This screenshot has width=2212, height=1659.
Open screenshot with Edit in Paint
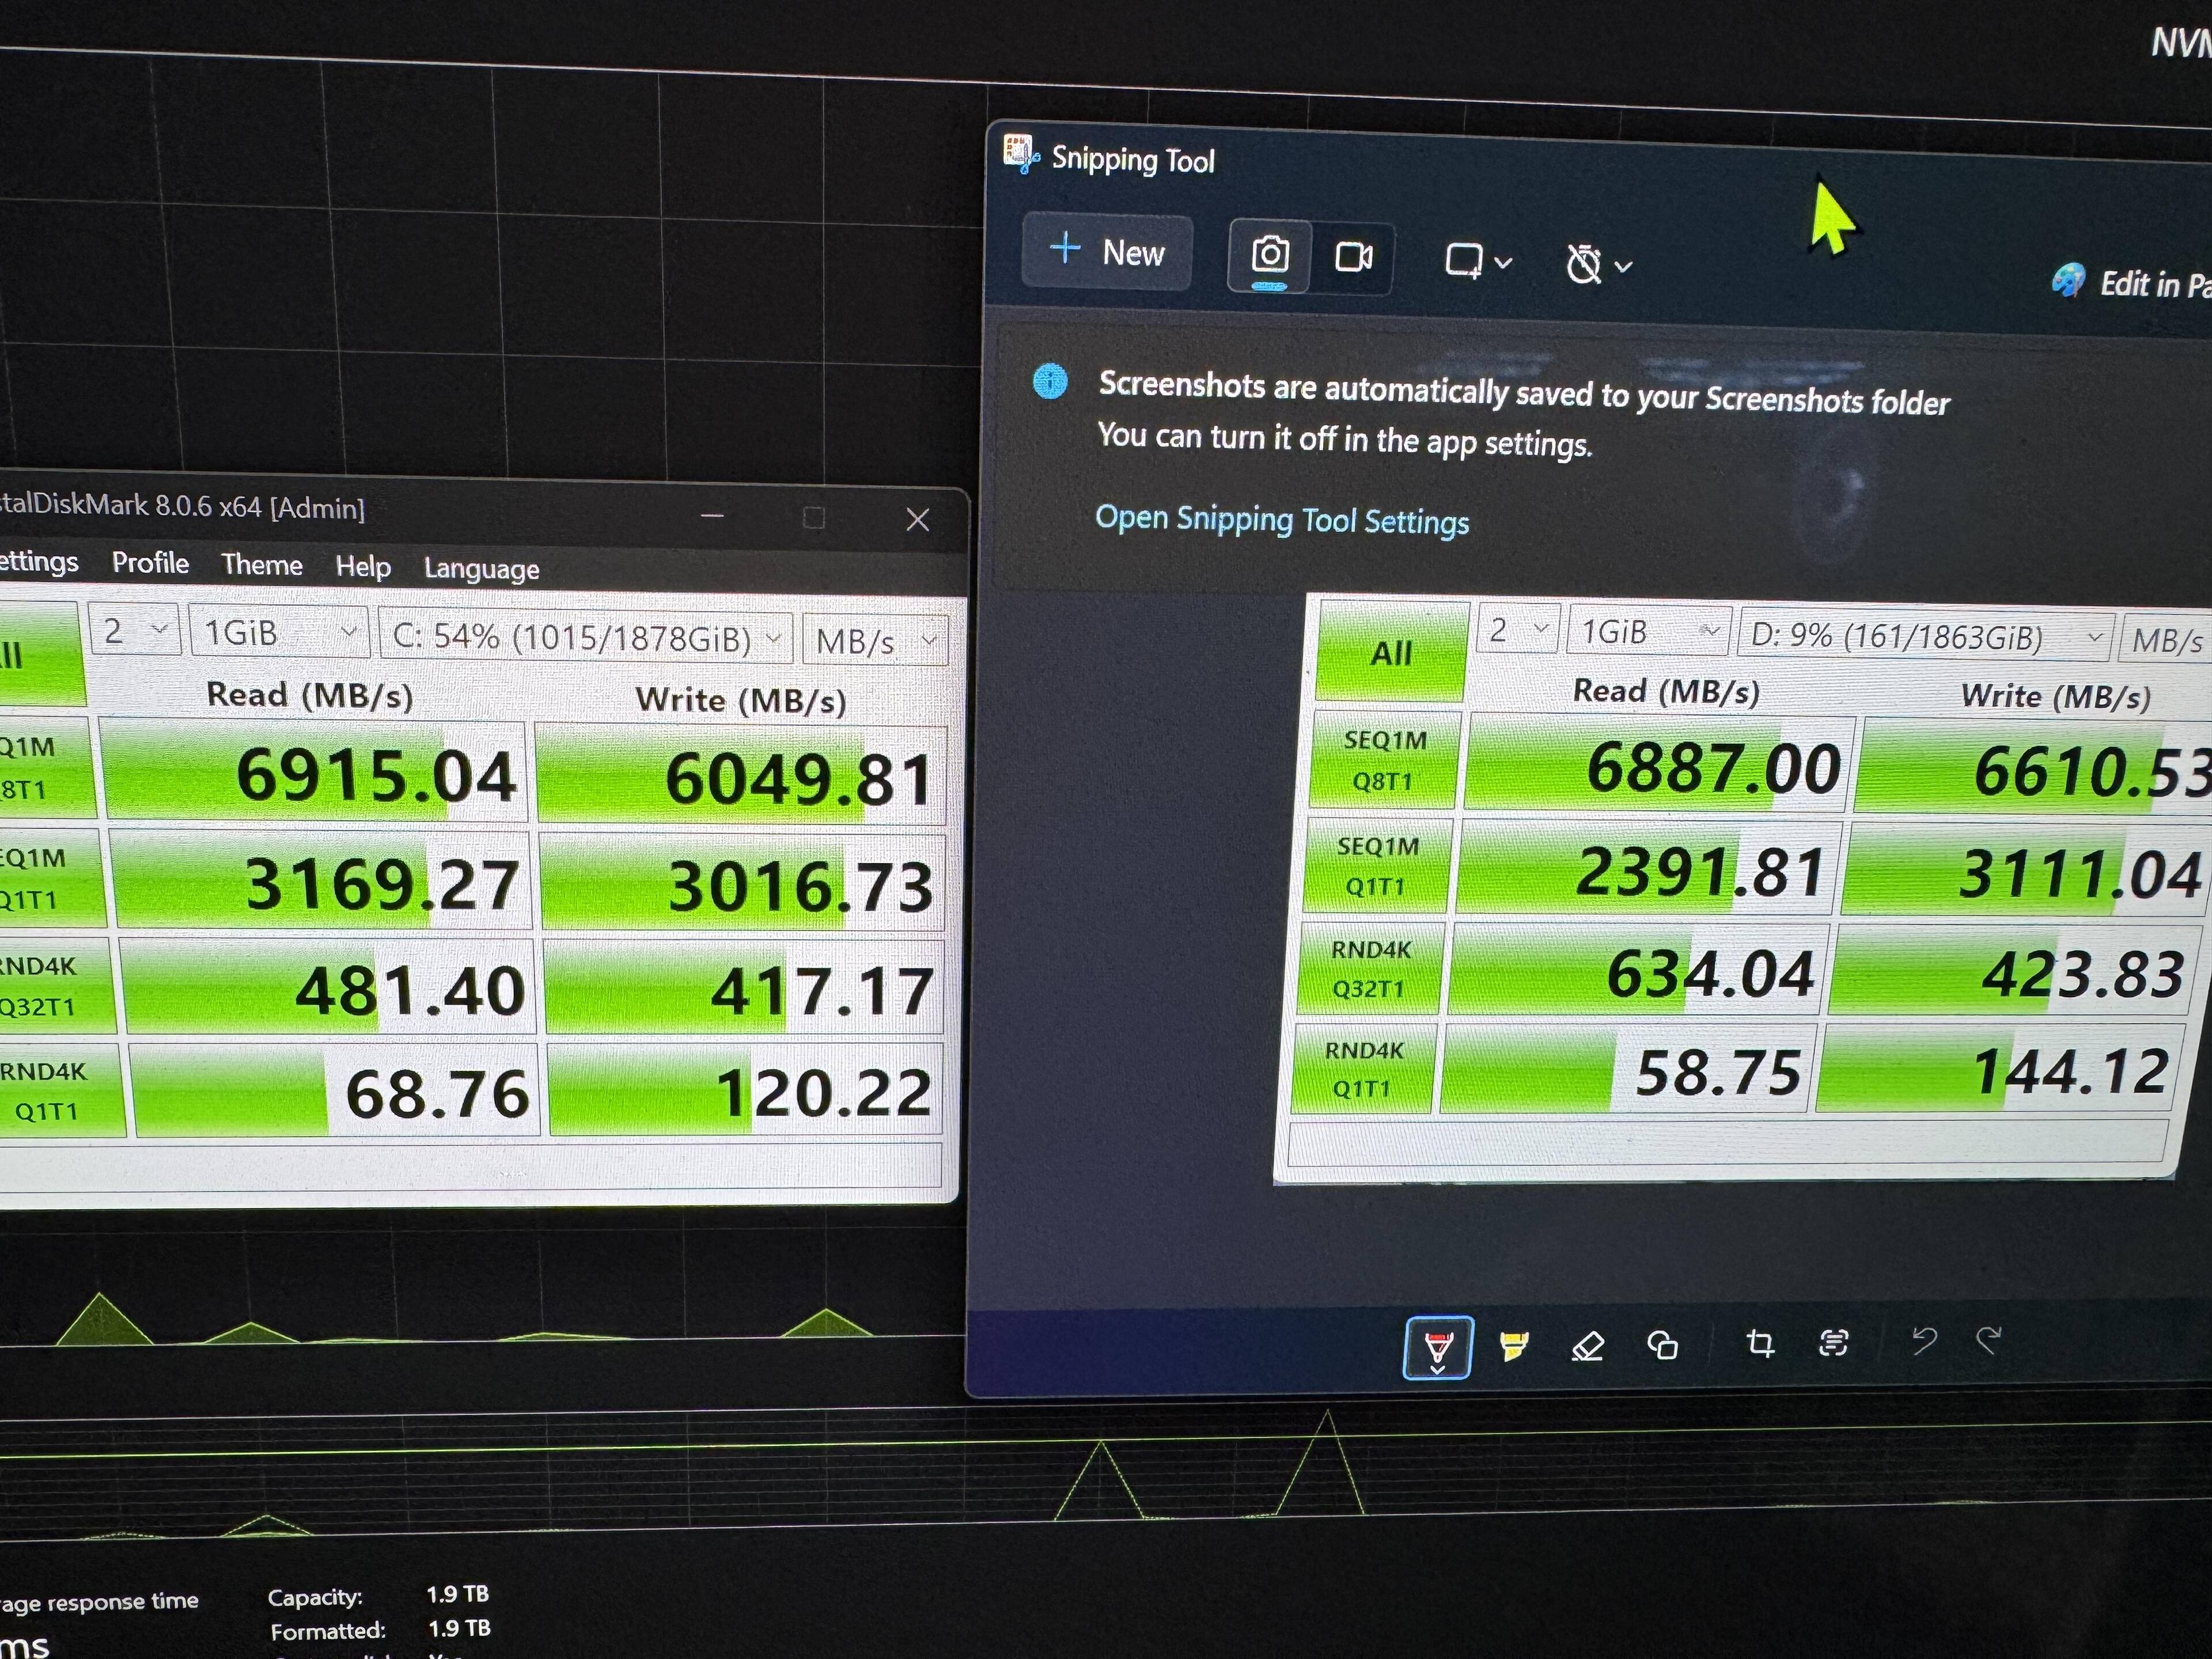pos(2131,284)
